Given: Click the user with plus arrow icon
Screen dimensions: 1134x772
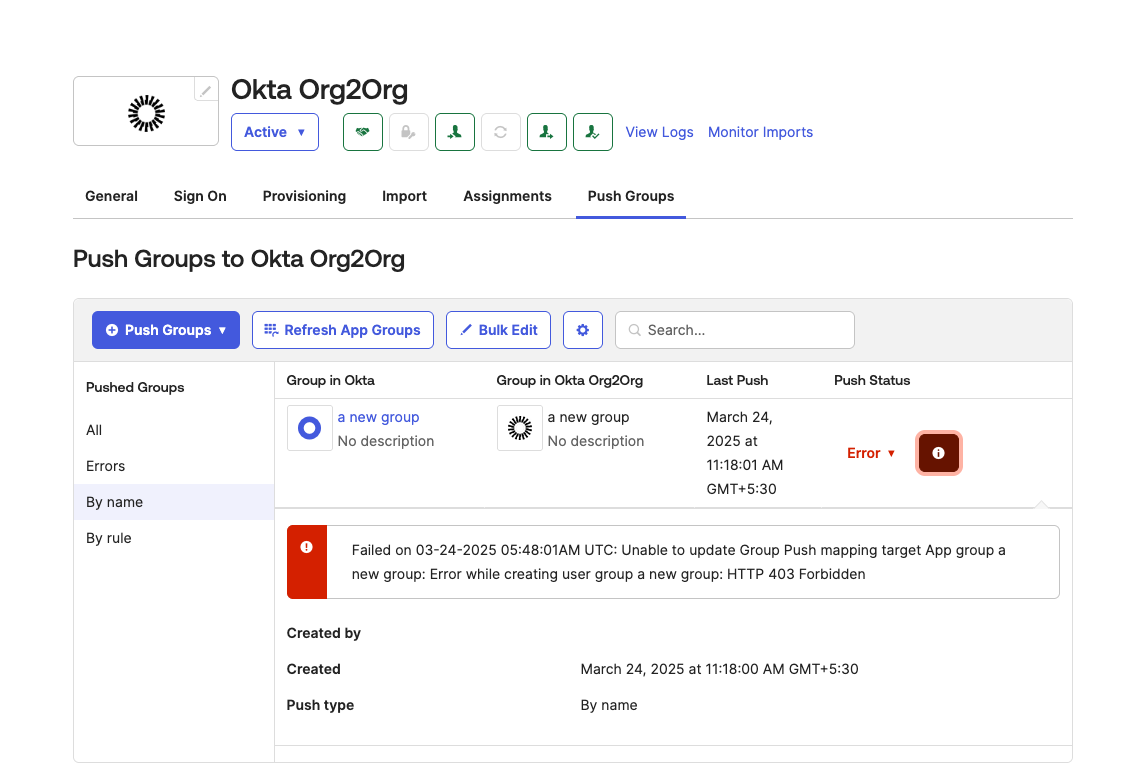Looking at the screenshot, I should tap(547, 132).
